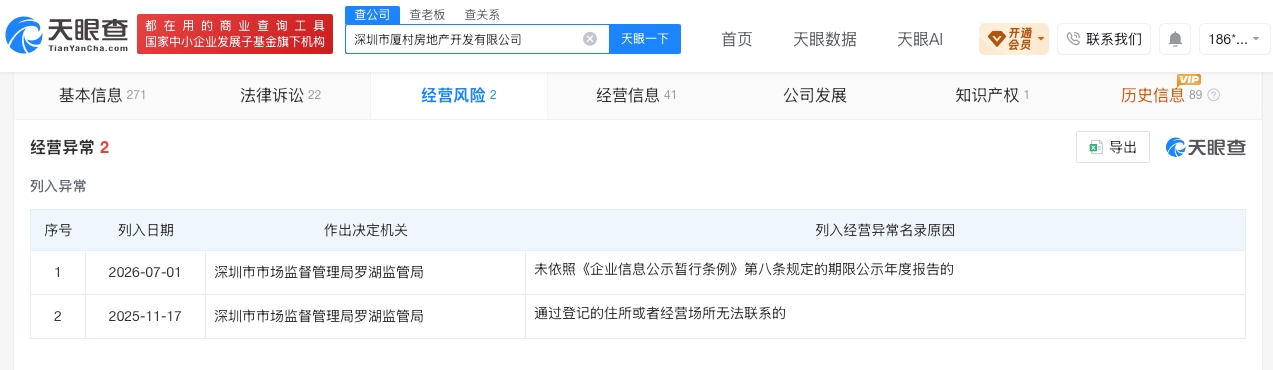Viewport: 1273px width, 370px height.
Task: Click the phone icon beside 联系我们
Action: pyautogui.click(x=1074, y=39)
